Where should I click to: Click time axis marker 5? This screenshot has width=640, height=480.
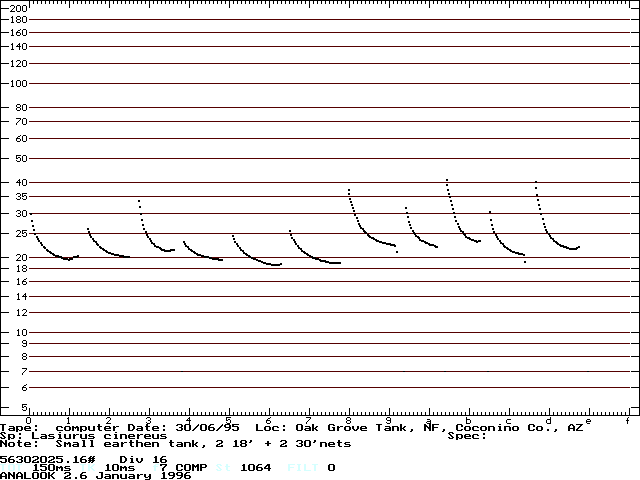228,420
